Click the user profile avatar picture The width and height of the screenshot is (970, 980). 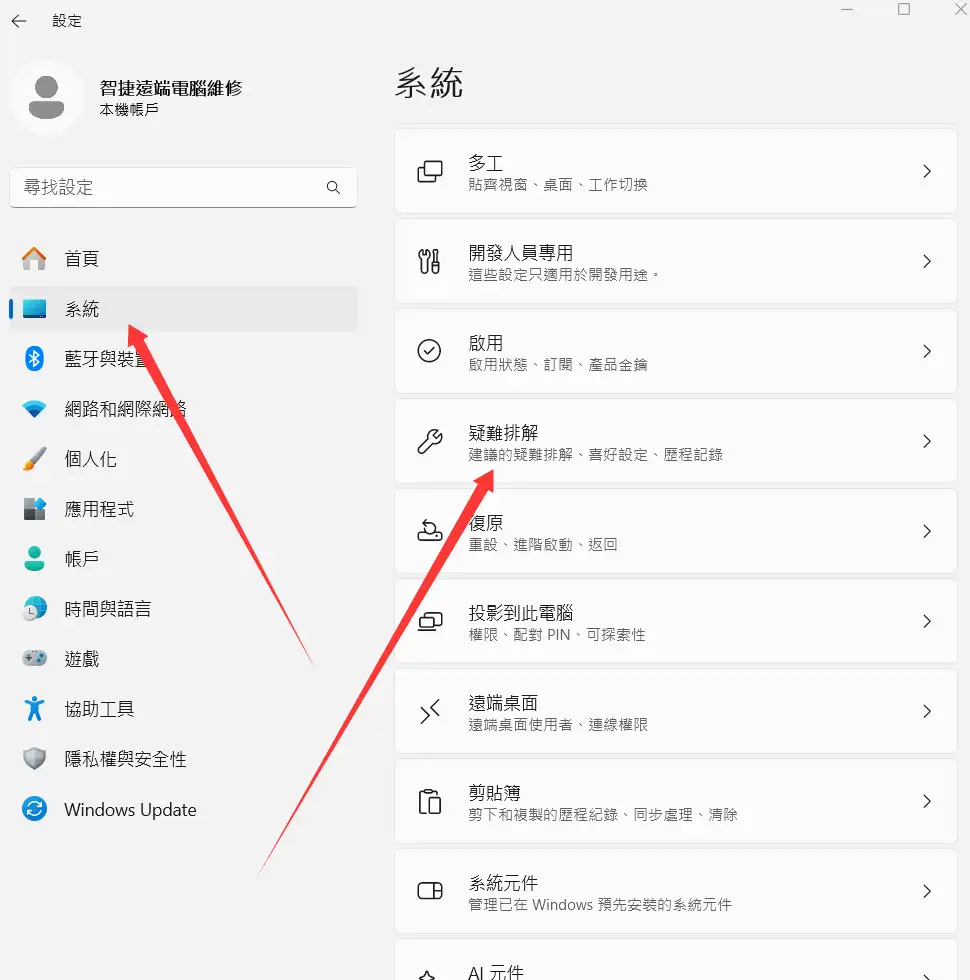coord(47,97)
